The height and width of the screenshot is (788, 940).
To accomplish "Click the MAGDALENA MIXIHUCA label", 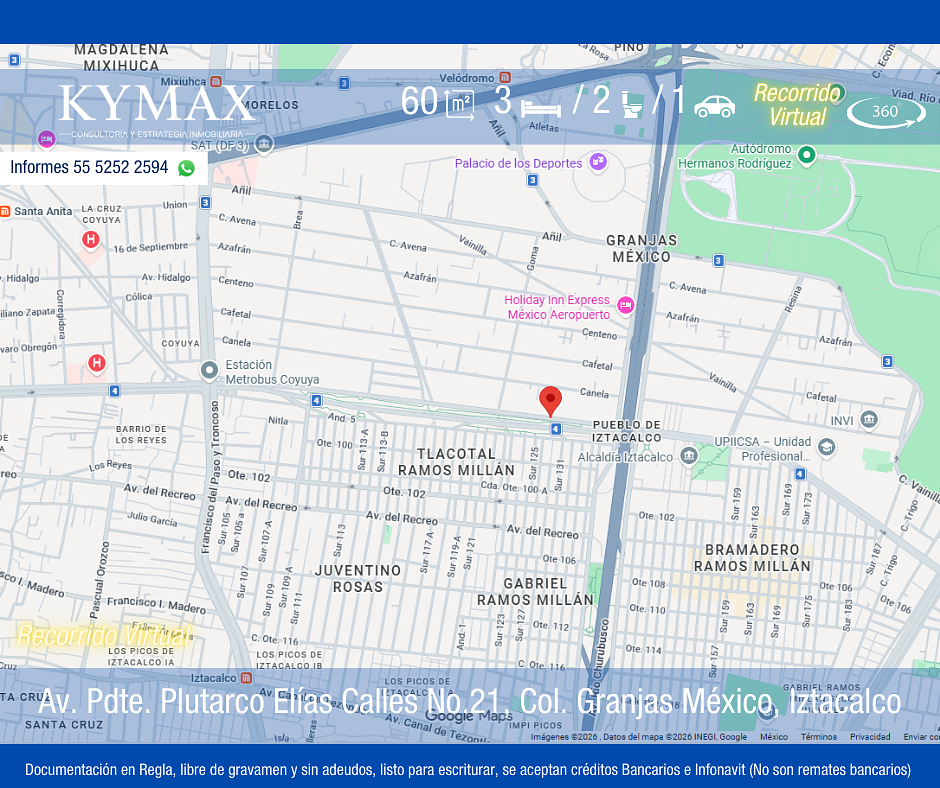I will pos(122,58).
